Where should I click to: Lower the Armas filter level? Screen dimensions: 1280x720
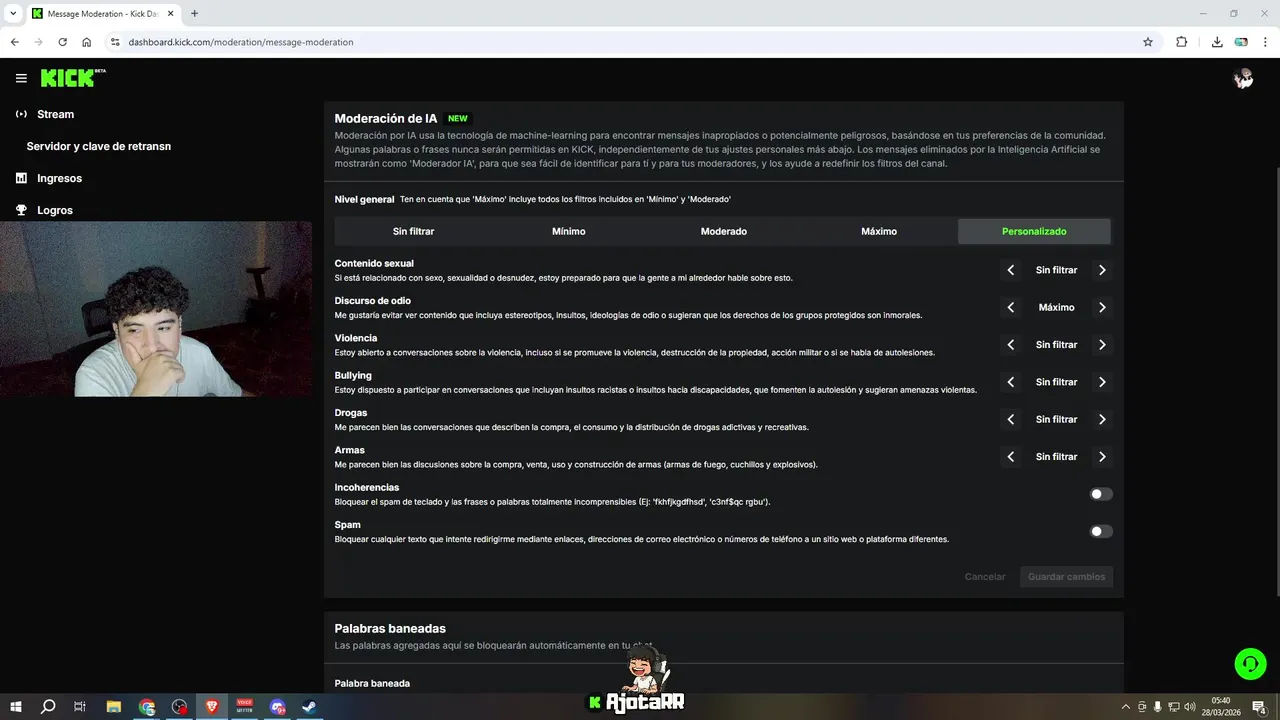click(x=1011, y=456)
